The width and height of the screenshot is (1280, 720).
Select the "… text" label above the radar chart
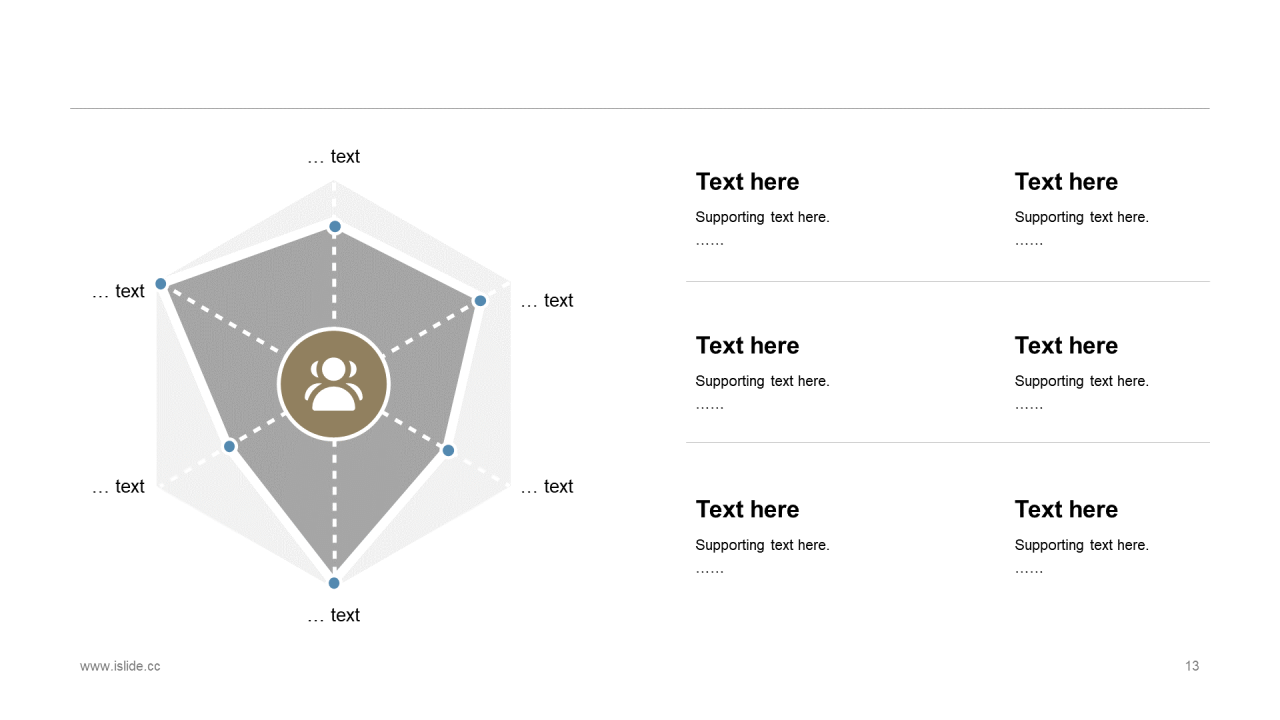click(x=334, y=157)
